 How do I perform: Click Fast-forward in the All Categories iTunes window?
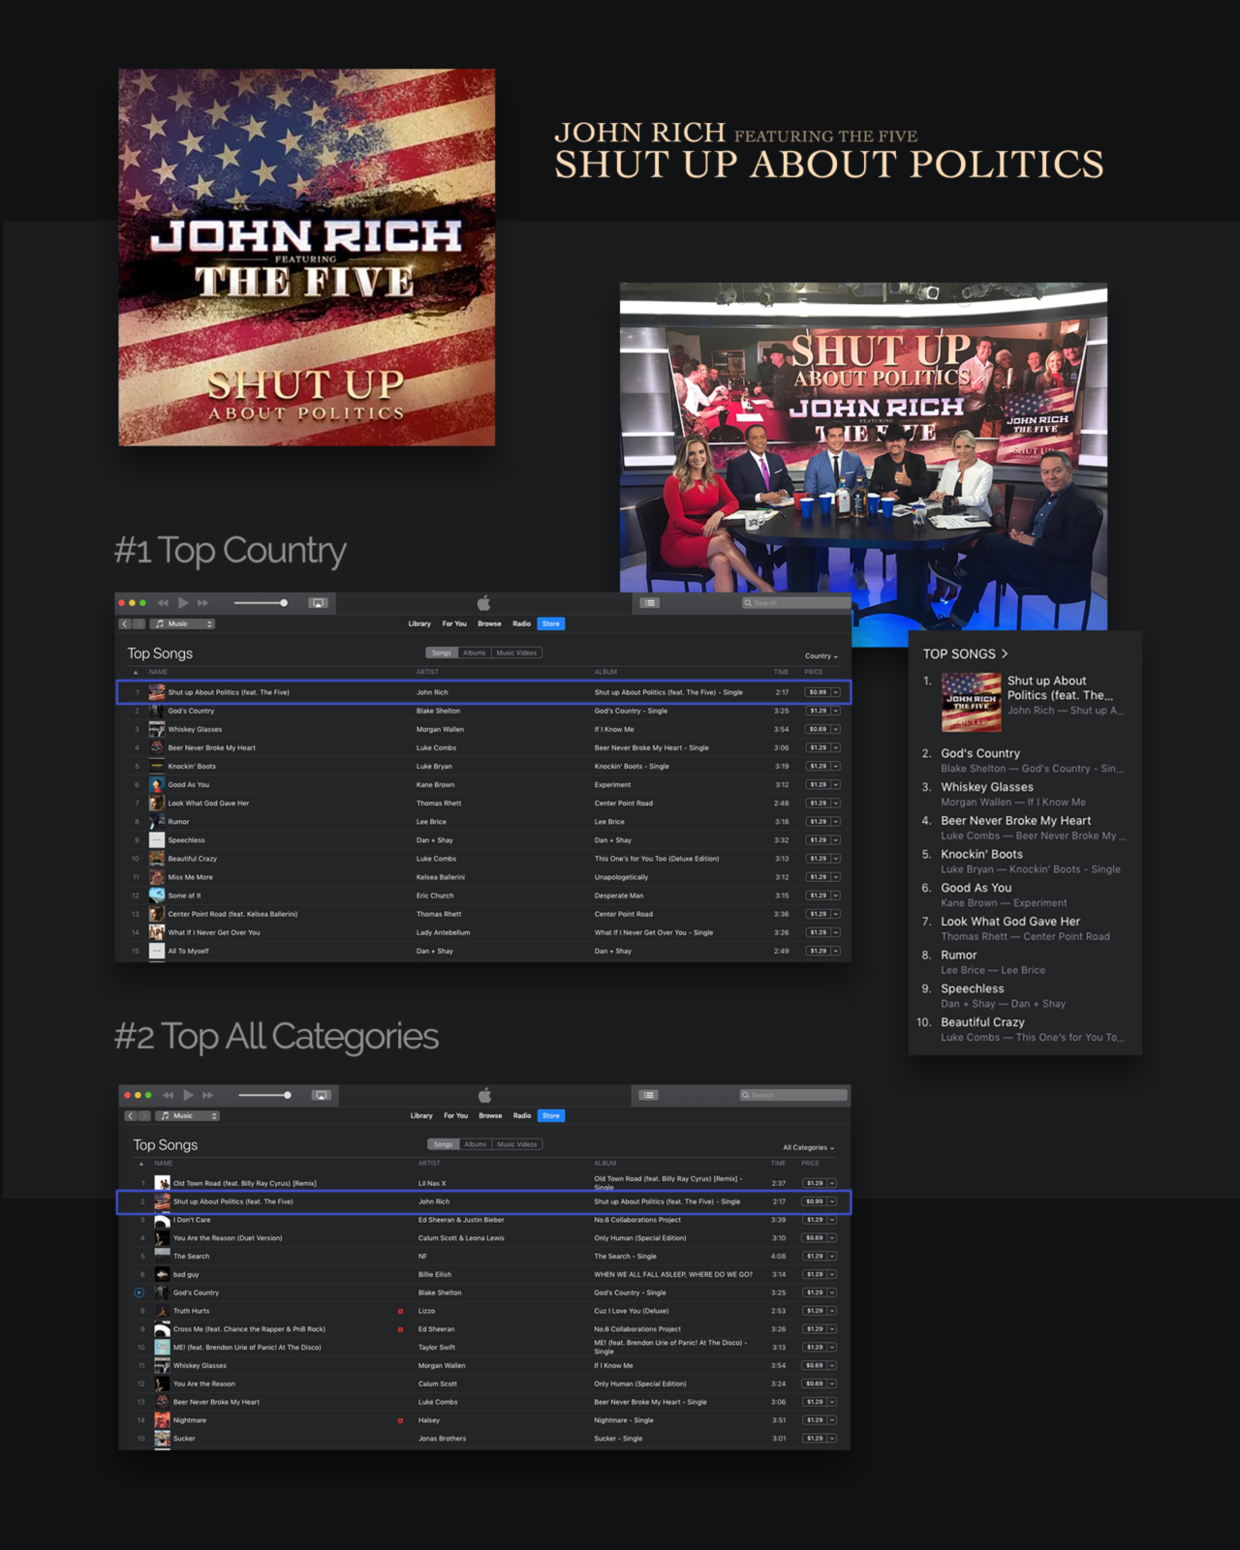tap(208, 1095)
